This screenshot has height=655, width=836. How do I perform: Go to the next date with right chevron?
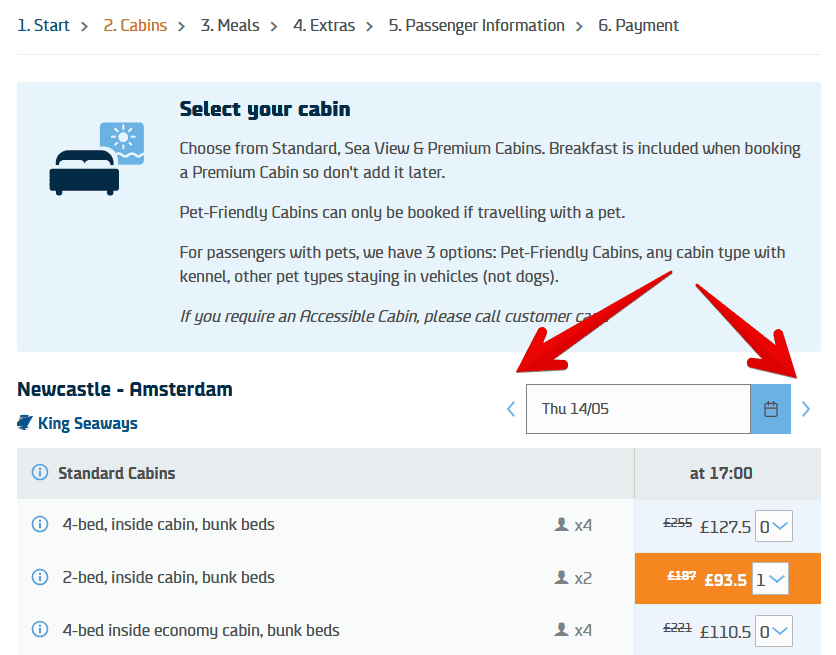click(x=807, y=409)
